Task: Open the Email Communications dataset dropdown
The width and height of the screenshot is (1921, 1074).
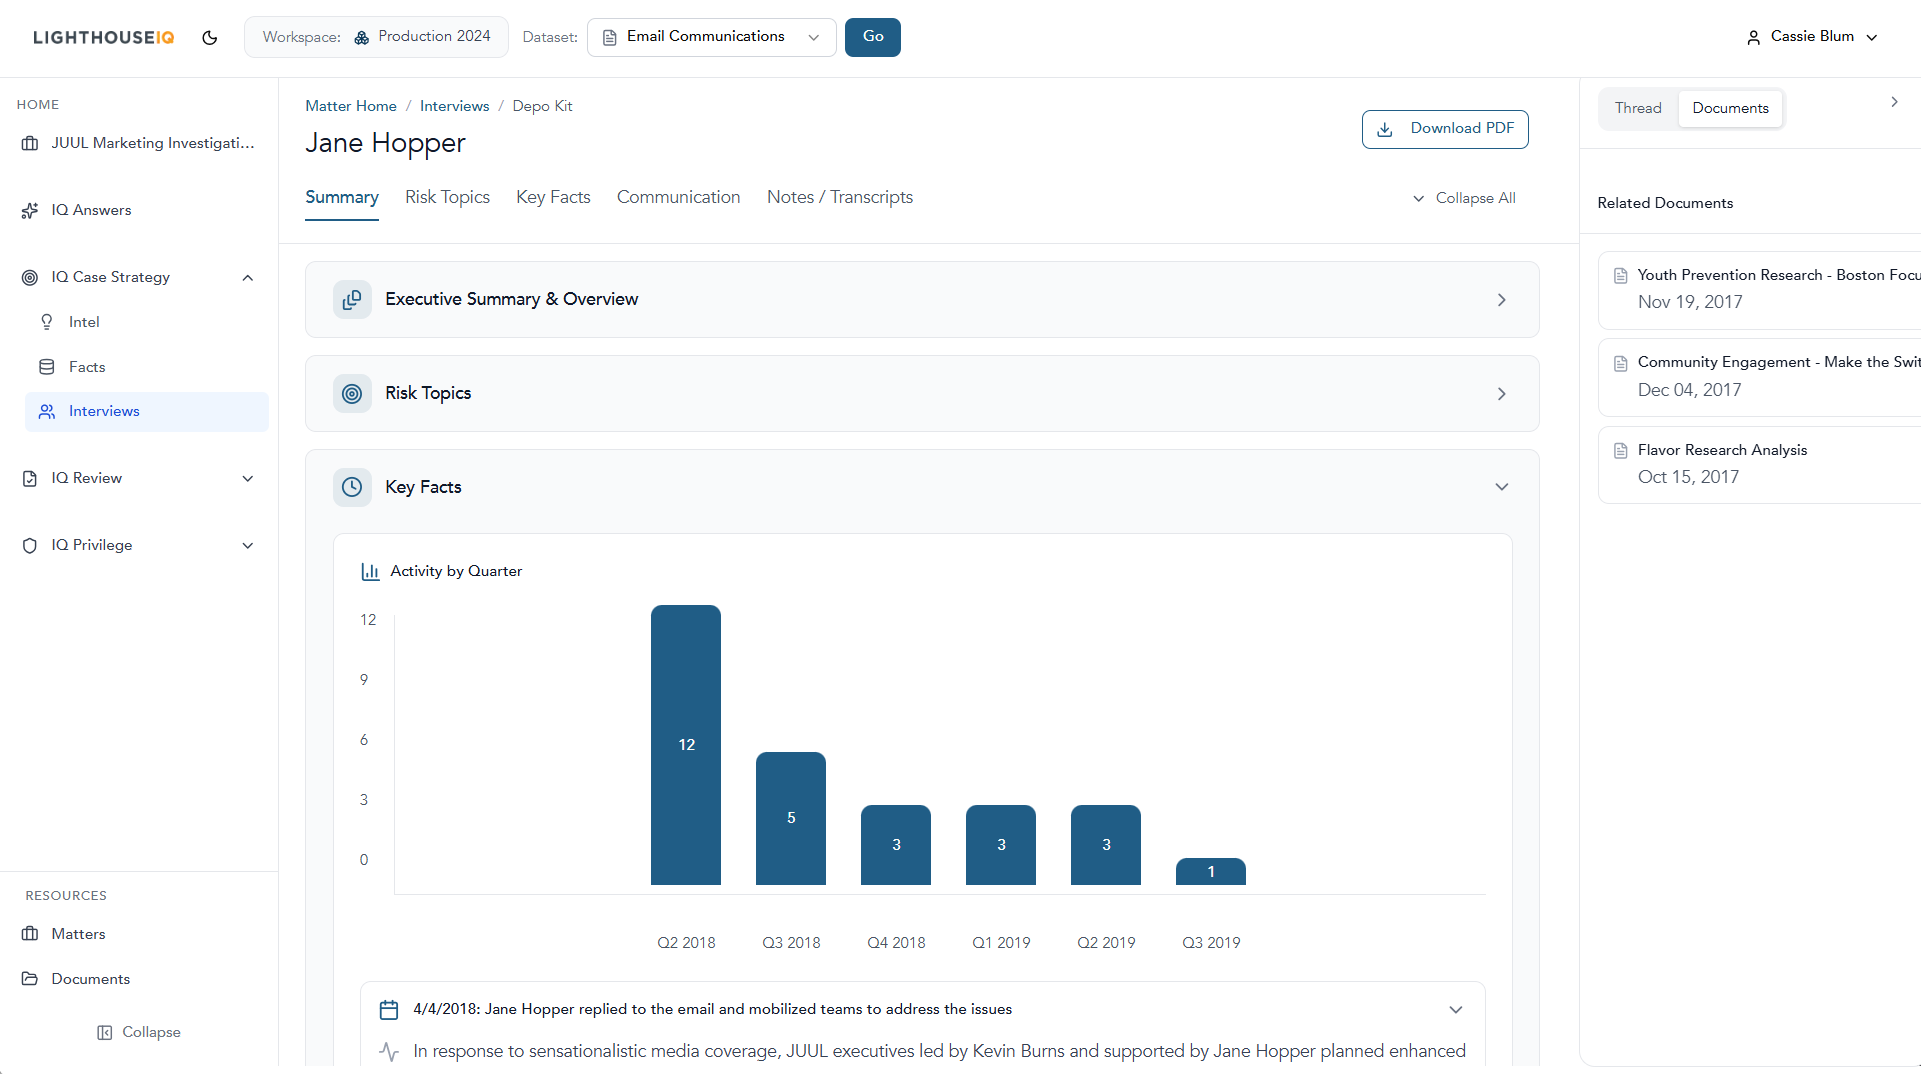Action: (711, 37)
